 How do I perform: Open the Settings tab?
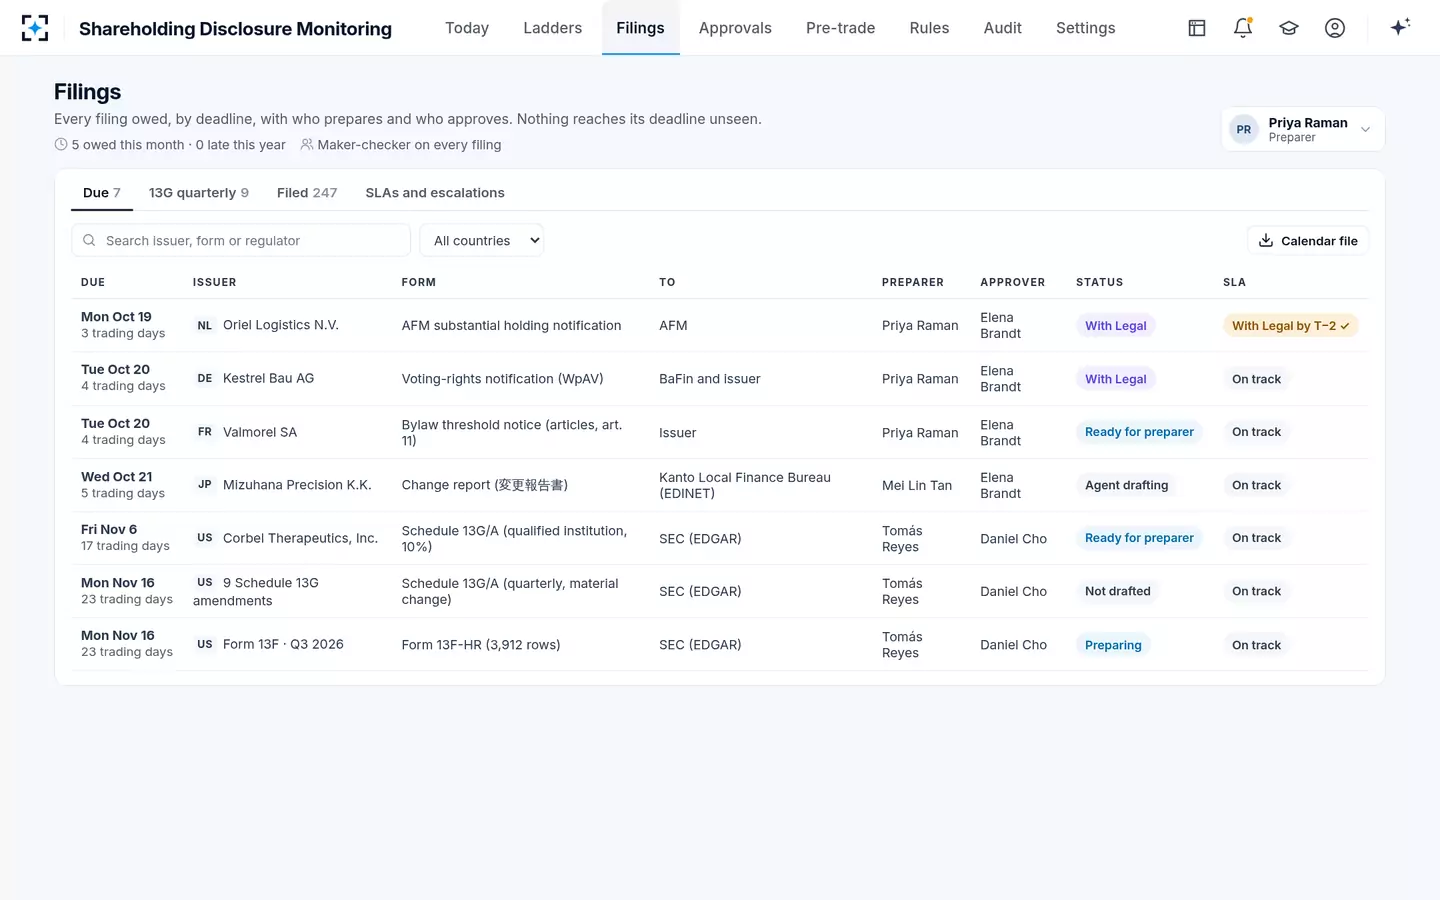tap(1086, 28)
